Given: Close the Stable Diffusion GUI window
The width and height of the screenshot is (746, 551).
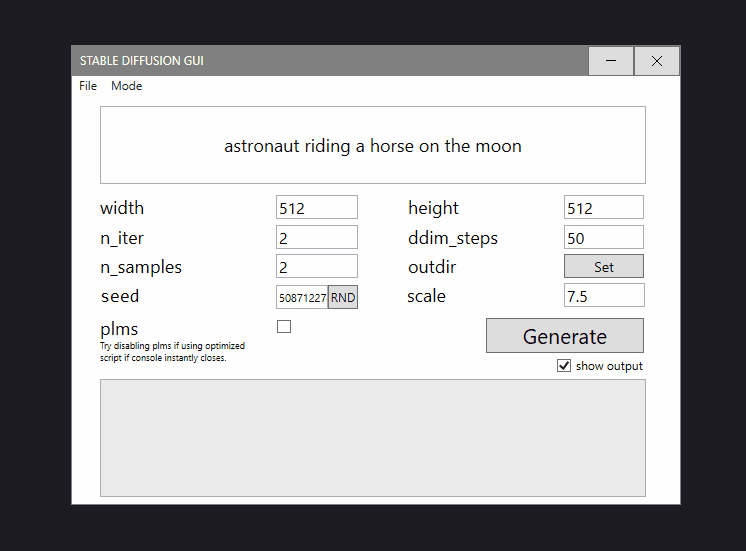Looking at the screenshot, I should click(x=657, y=61).
